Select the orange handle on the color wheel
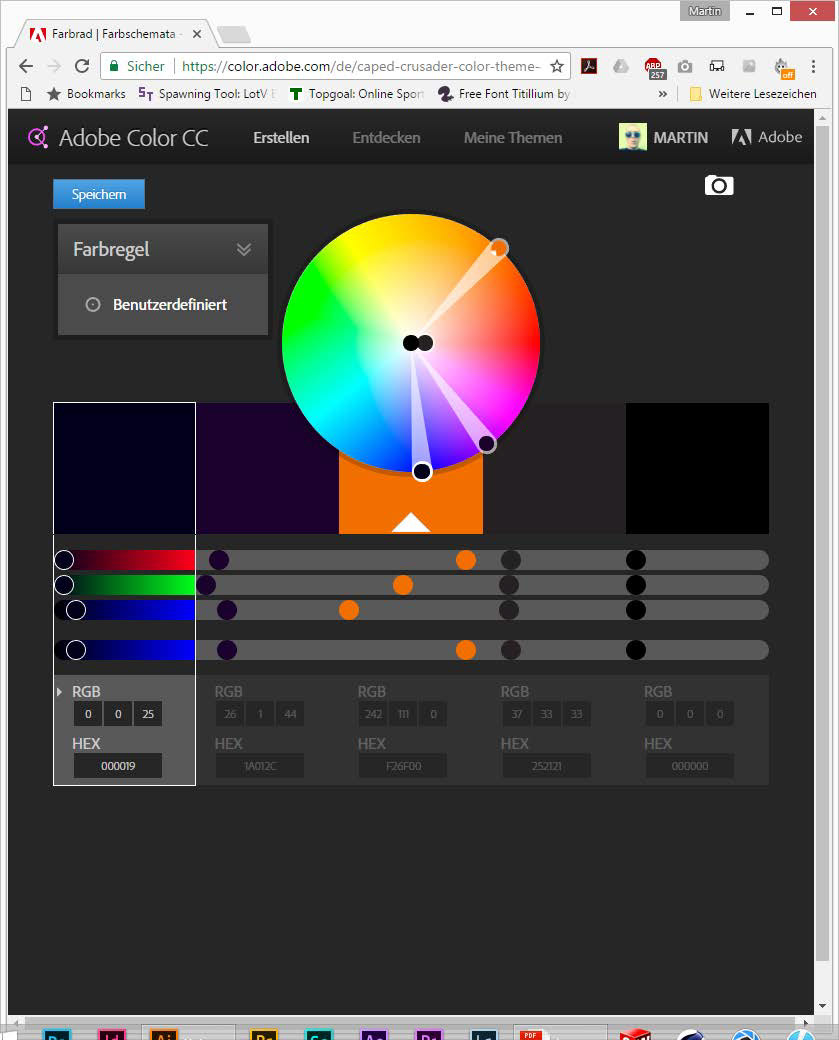Image resolution: width=839 pixels, height=1040 pixels. tap(499, 248)
